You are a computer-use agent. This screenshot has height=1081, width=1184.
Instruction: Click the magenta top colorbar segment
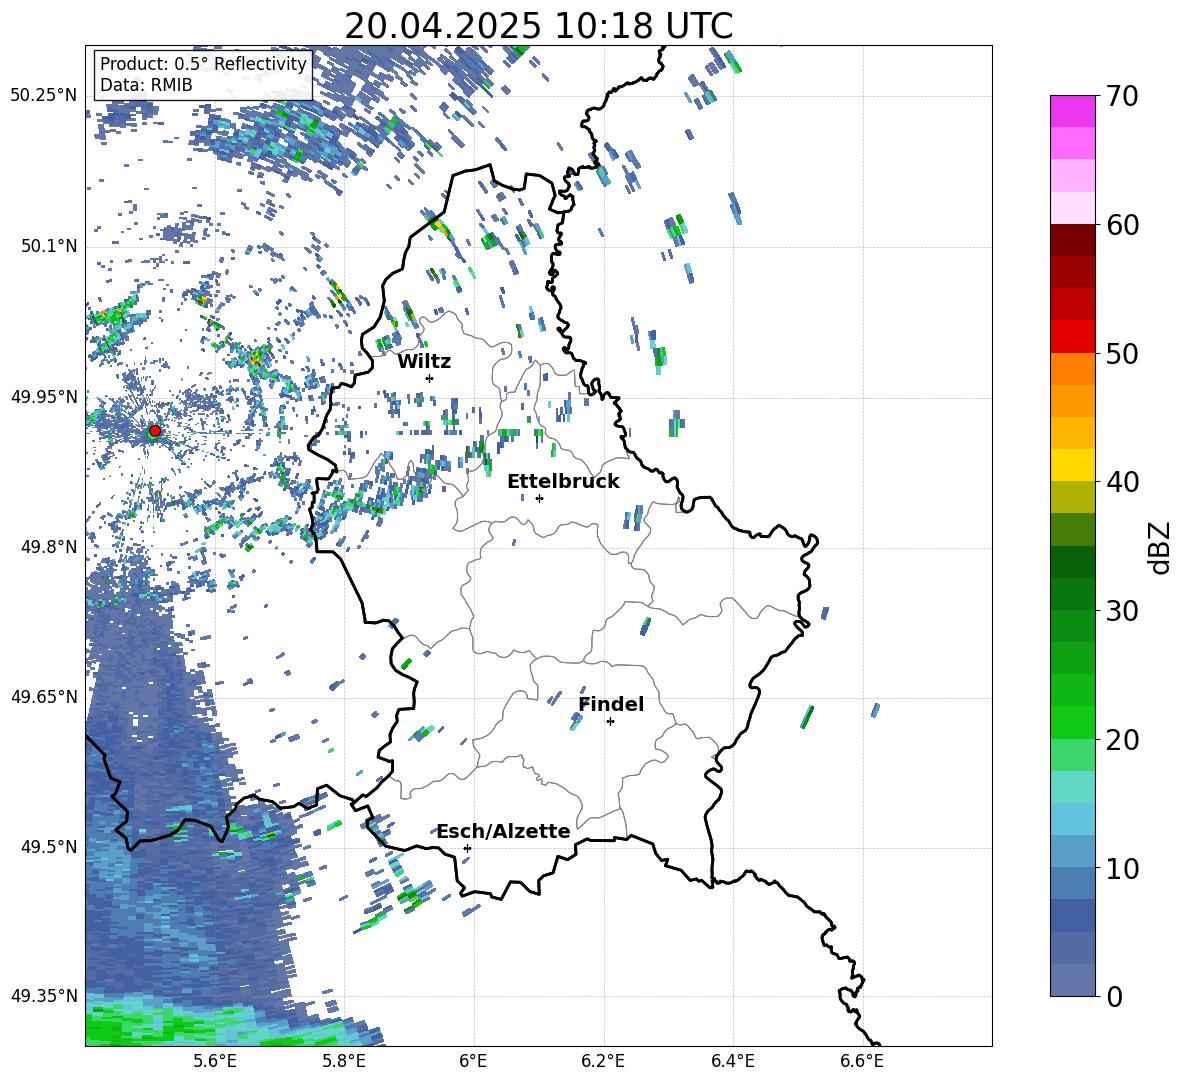point(1072,111)
